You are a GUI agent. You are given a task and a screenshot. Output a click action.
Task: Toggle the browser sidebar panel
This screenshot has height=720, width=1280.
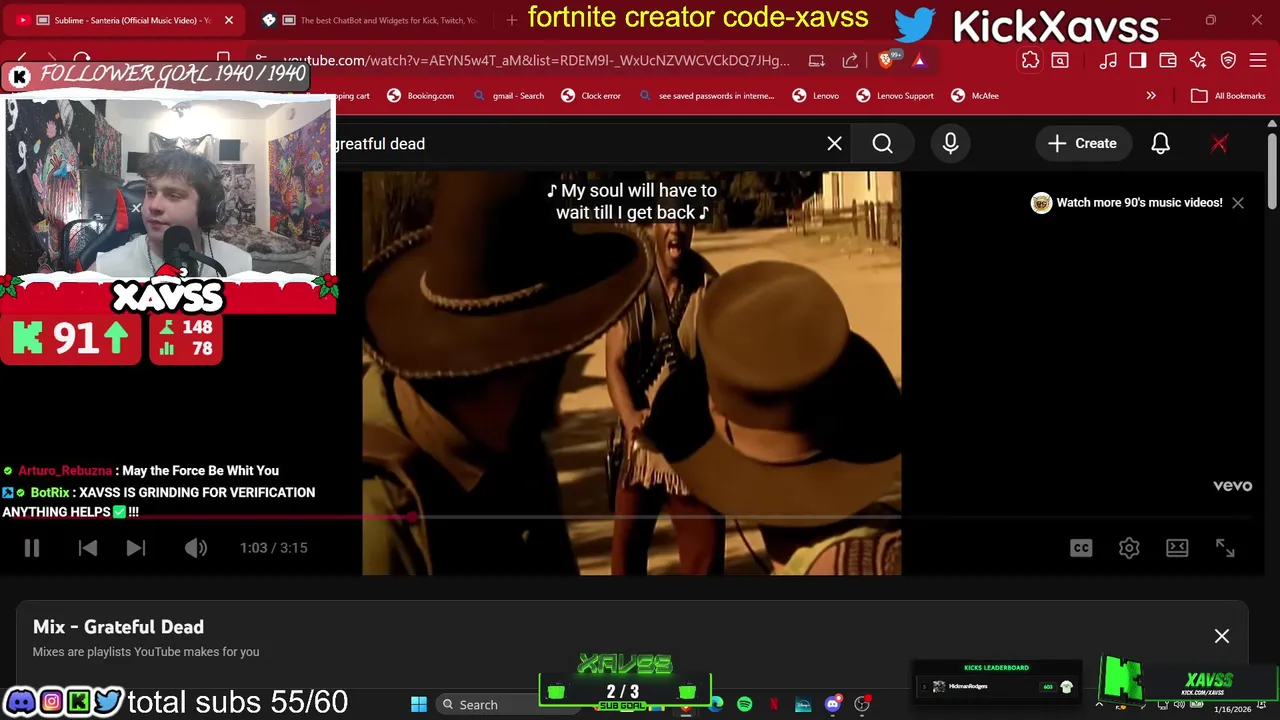[x=1138, y=61]
